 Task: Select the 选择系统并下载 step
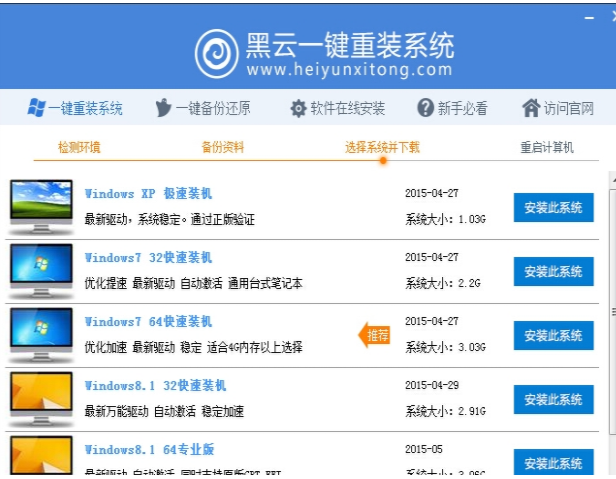382,147
